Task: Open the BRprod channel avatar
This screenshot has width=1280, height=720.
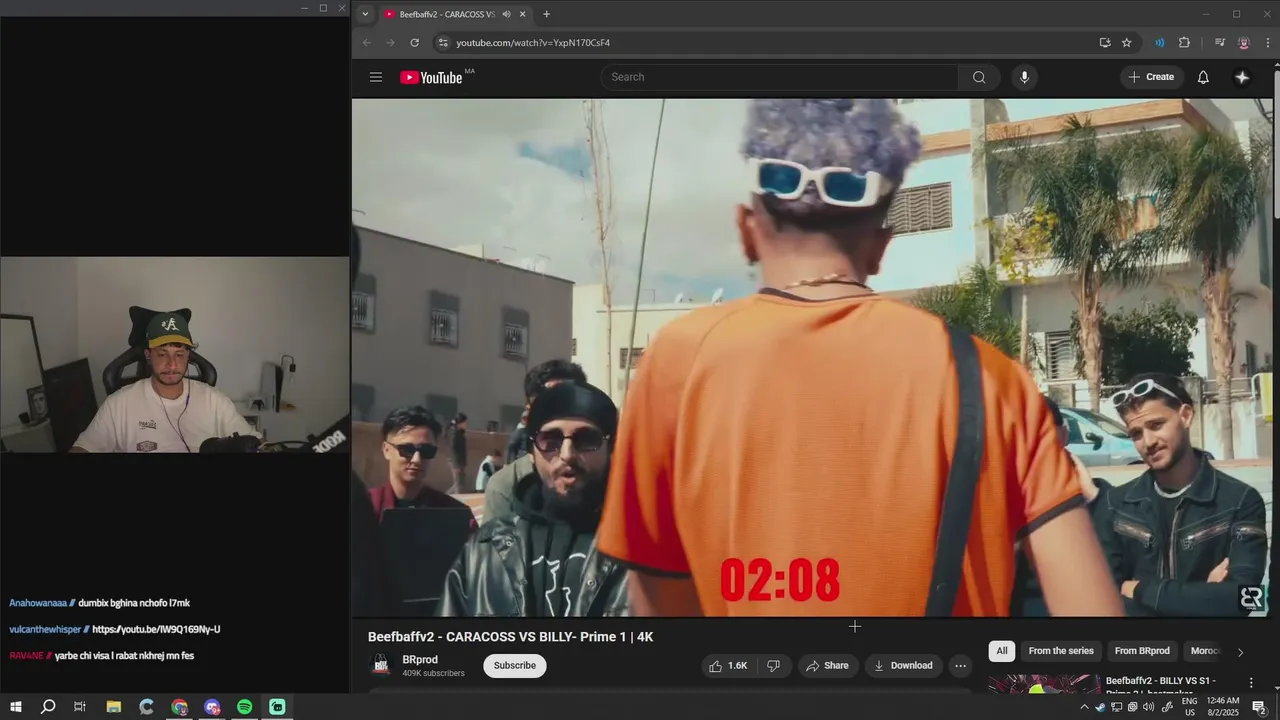Action: [x=380, y=666]
